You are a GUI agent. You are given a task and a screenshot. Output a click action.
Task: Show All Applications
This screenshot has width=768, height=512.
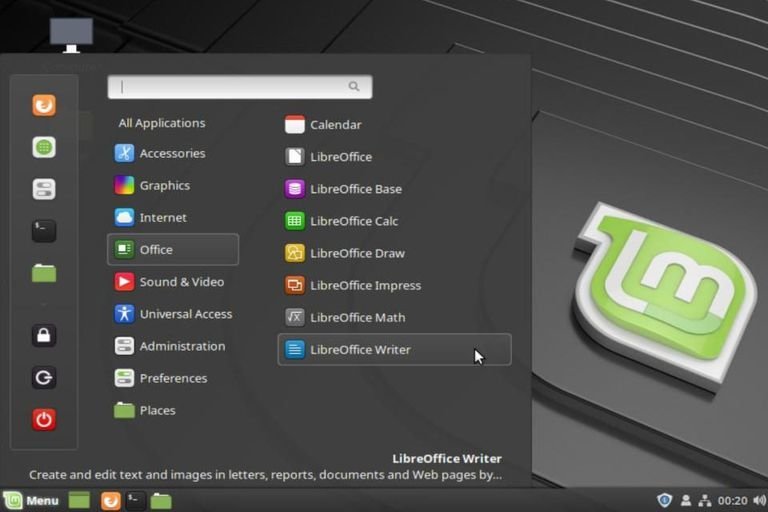(162, 123)
